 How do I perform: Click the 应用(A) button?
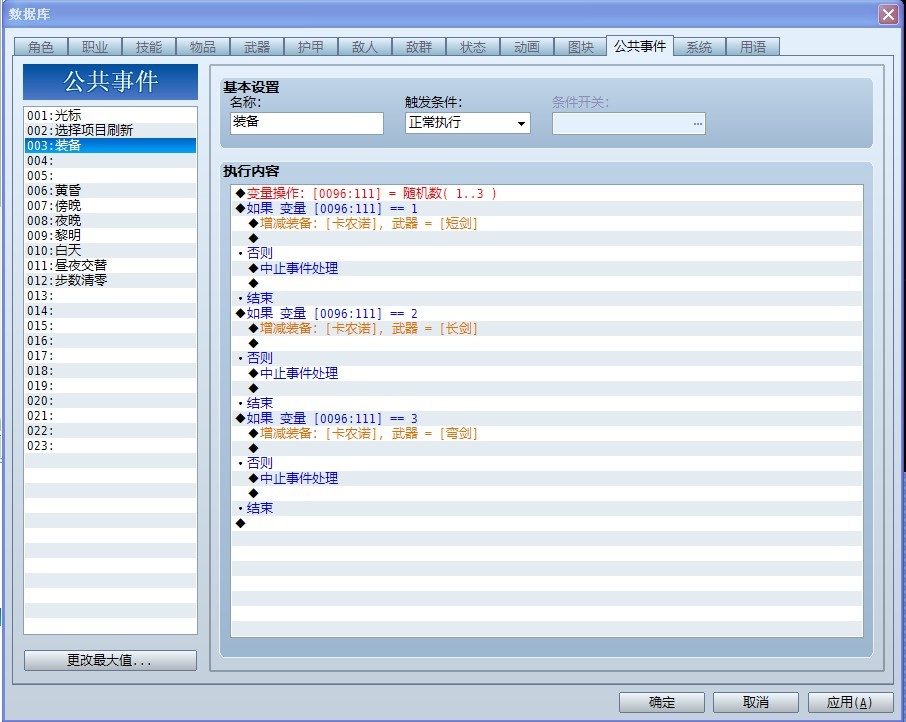pyautogui.click(x=850, y=702)
